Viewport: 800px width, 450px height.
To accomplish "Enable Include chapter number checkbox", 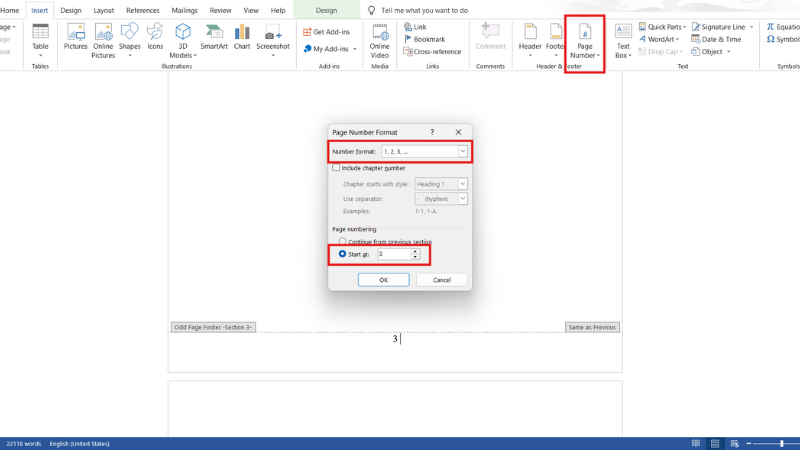I will pos(337,168).
